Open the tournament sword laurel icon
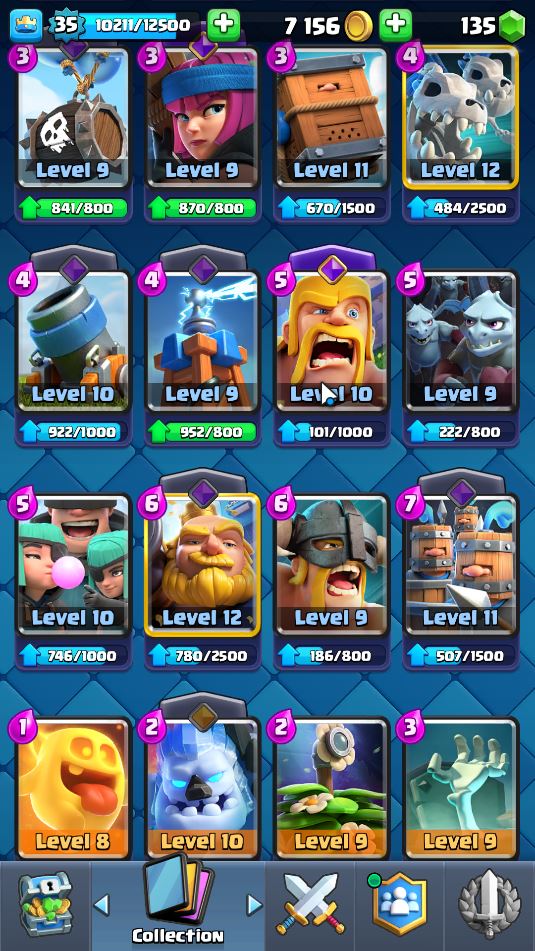The height and width of the screenshot is (951, 535). (x=490, y=904)
